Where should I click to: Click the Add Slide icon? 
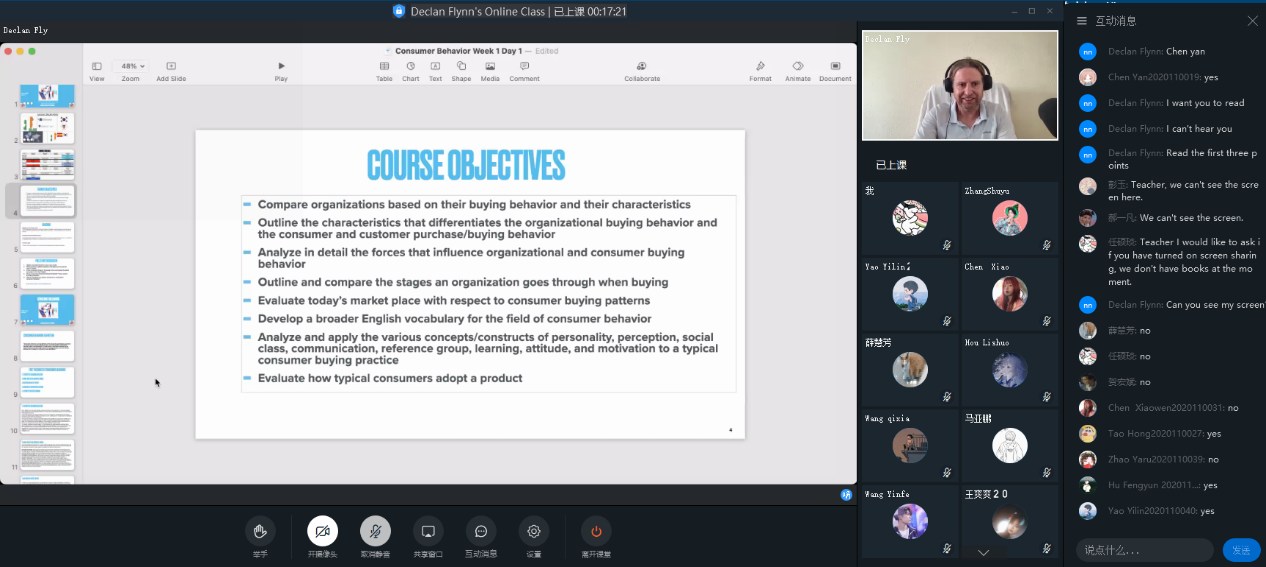(171, 66)
